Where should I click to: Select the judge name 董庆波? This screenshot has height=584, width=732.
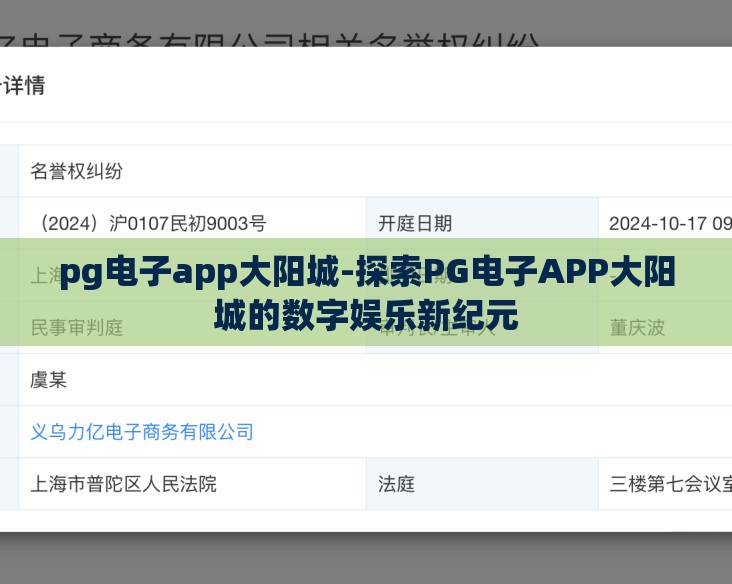pos(637,328)
